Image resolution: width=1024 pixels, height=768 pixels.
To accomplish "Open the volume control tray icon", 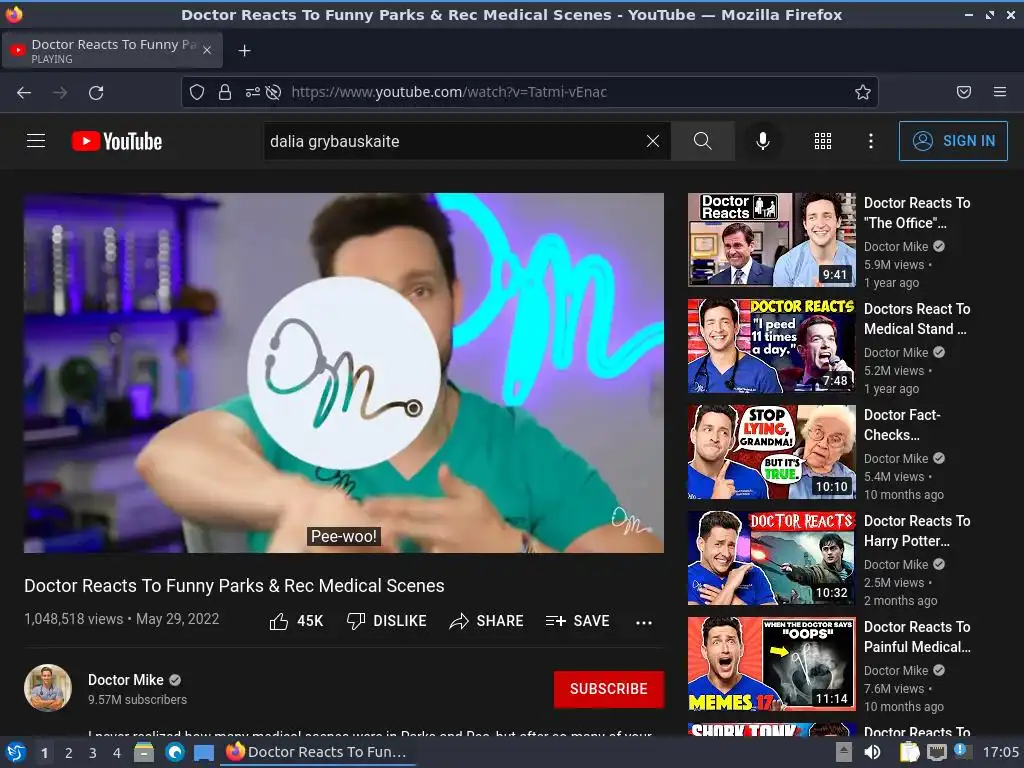I will 872,752.
